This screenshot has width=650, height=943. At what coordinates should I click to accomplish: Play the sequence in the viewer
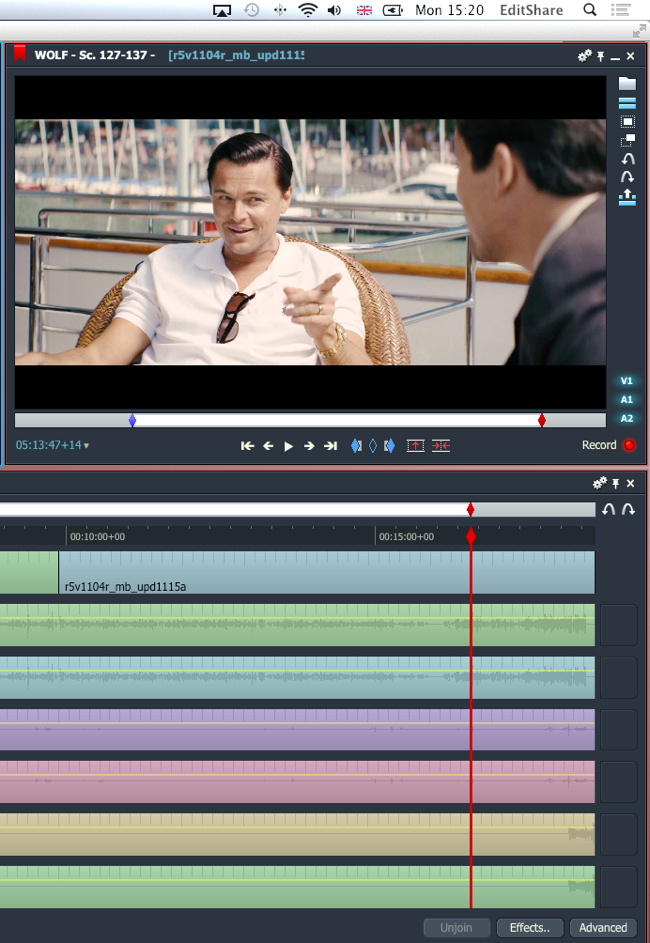click(x=289, y=446)
